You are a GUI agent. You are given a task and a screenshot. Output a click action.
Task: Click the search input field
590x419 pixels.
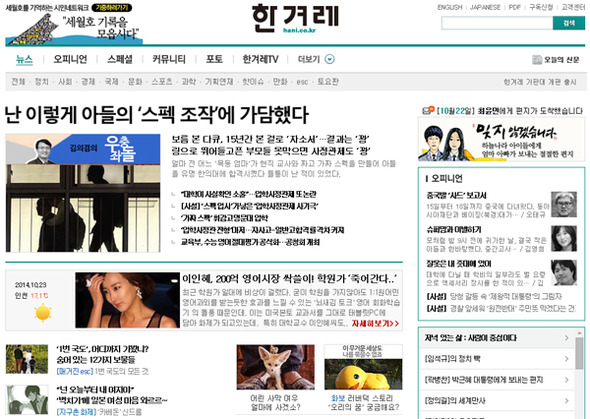point(497,23)
